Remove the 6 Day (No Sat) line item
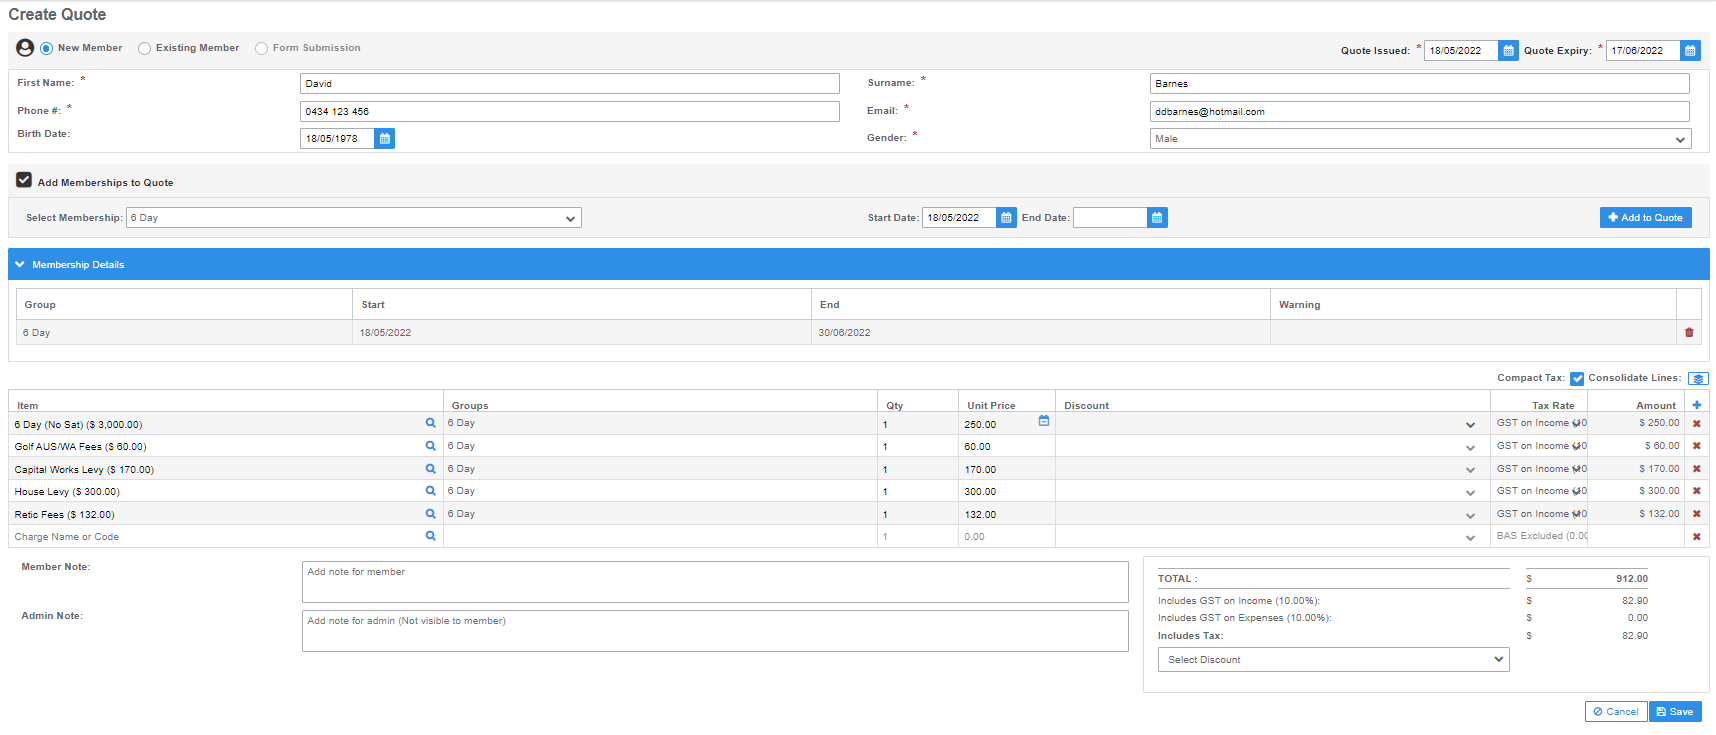This screenshot has width=1716, height=735. [x=1697, y=424]
